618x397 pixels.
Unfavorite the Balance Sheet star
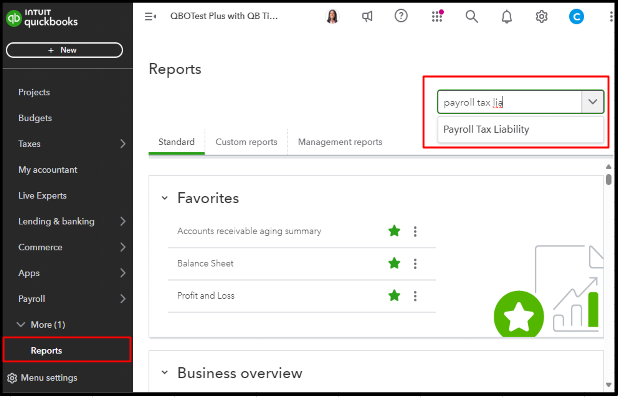click(x=394, y=263)
